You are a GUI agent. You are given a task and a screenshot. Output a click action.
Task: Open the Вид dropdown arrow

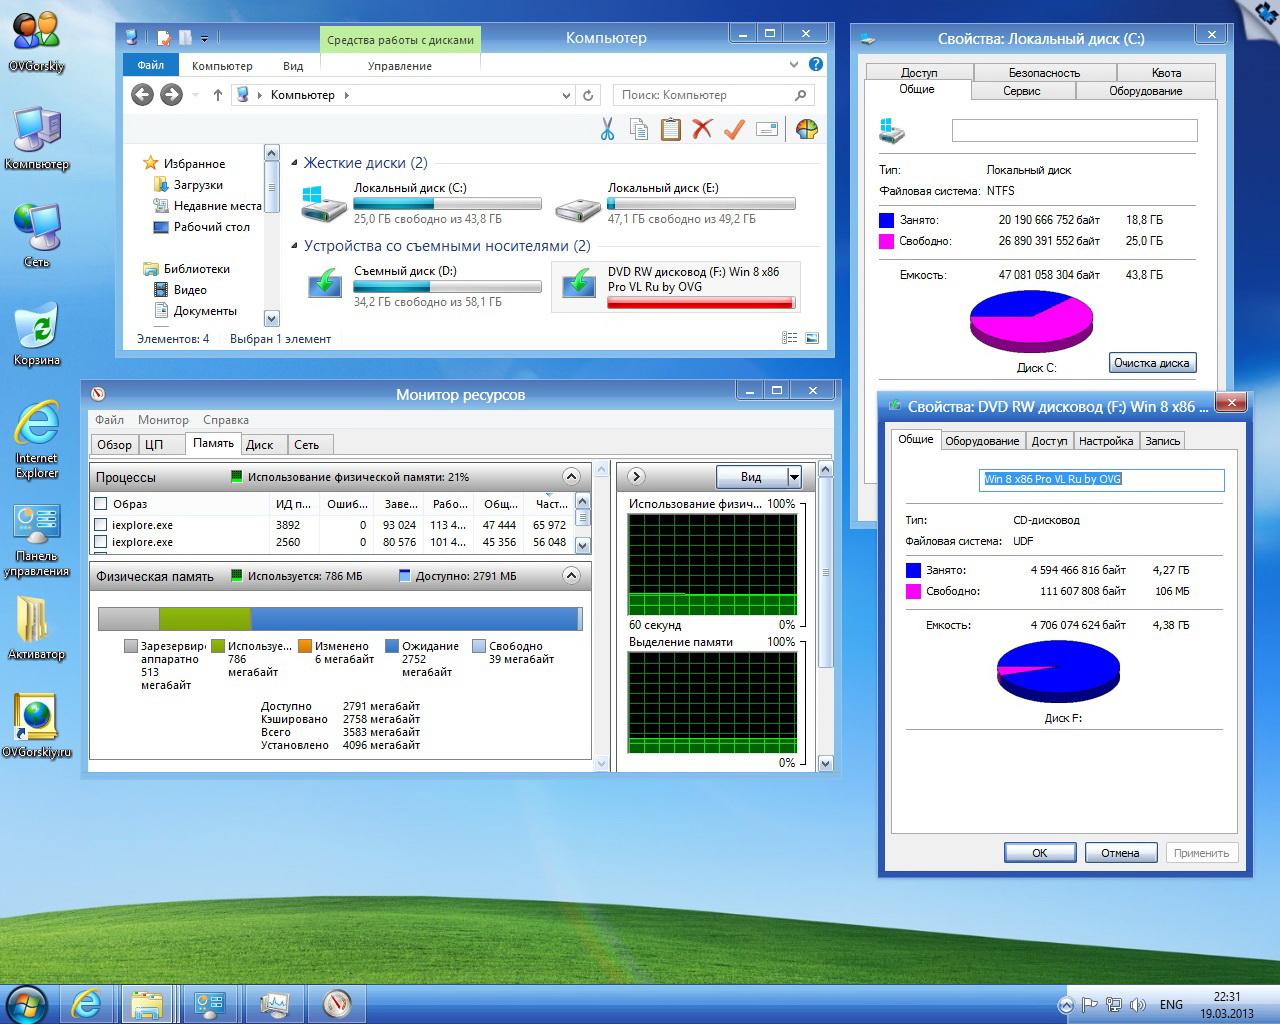(x=794, y=477)
